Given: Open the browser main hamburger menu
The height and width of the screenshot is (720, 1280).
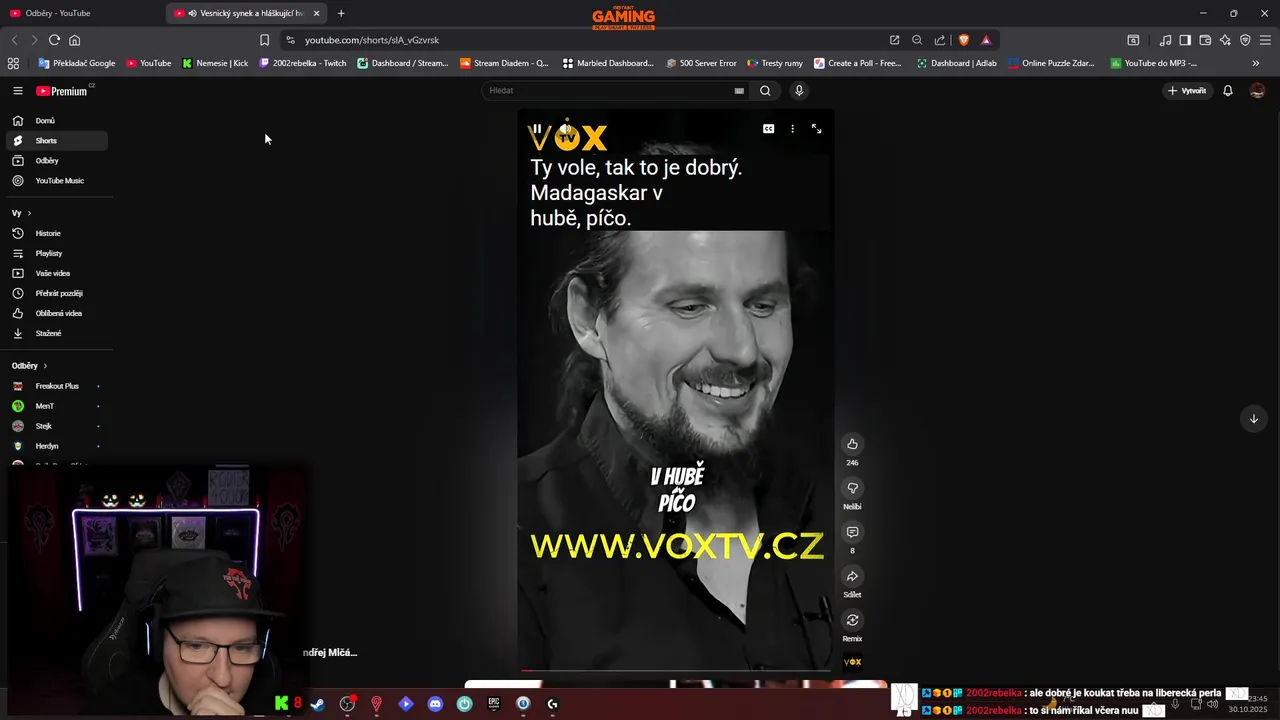Looking at the screenshot, I should 1265,40.
